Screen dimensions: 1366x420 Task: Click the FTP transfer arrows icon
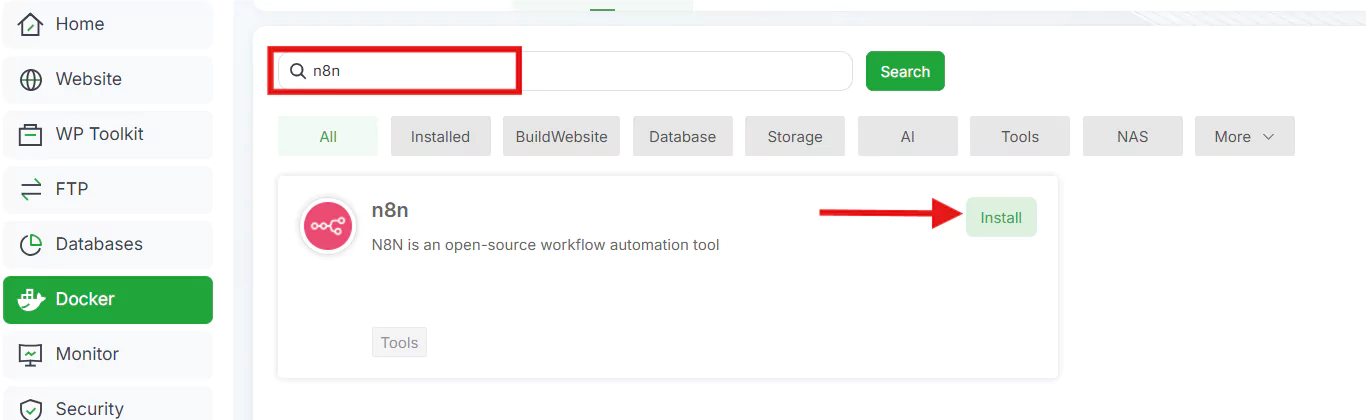pyautogui.click(x=31, y=189)
